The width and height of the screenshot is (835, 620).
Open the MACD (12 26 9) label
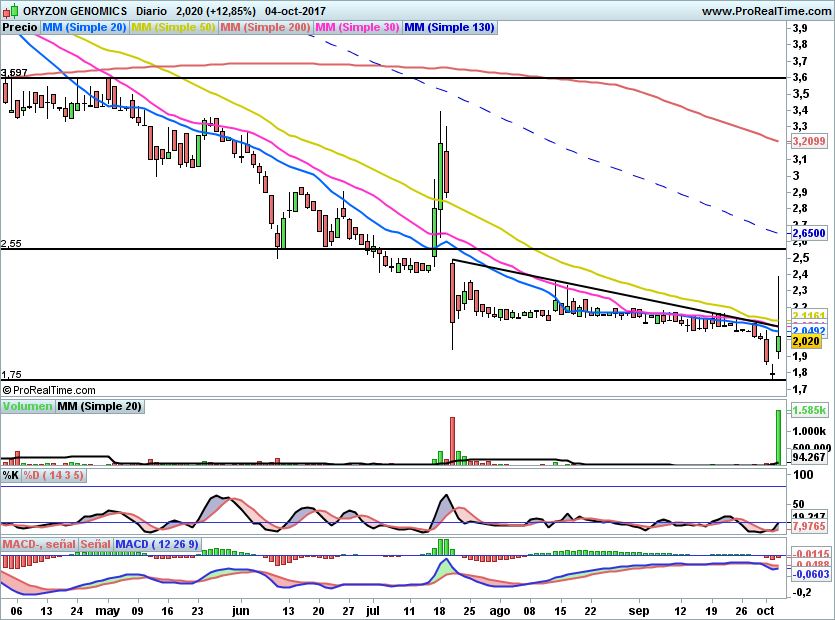[157, 544]
